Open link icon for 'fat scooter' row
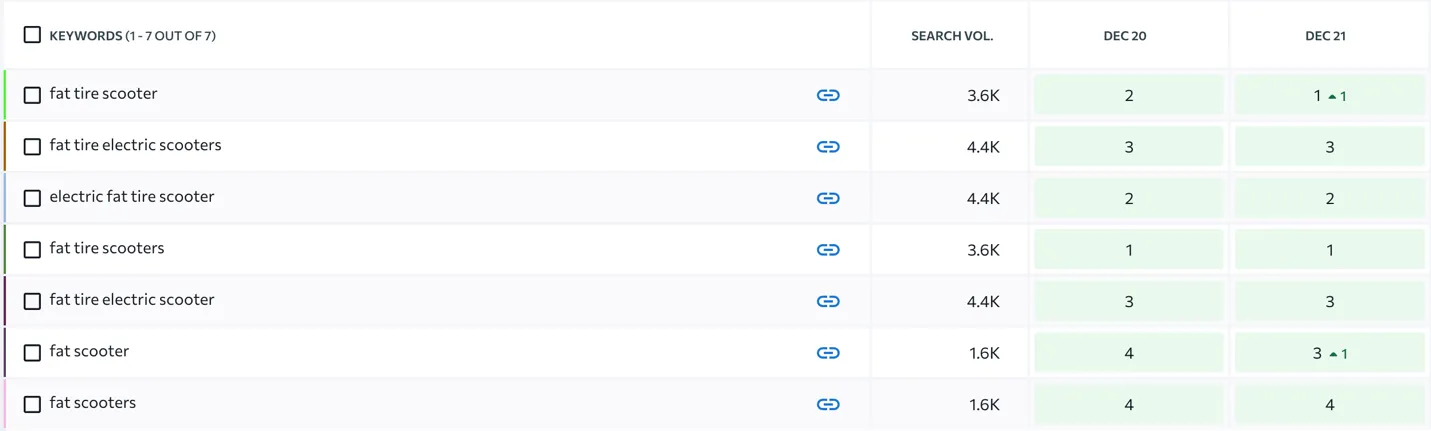 click(x=827, y=353)
